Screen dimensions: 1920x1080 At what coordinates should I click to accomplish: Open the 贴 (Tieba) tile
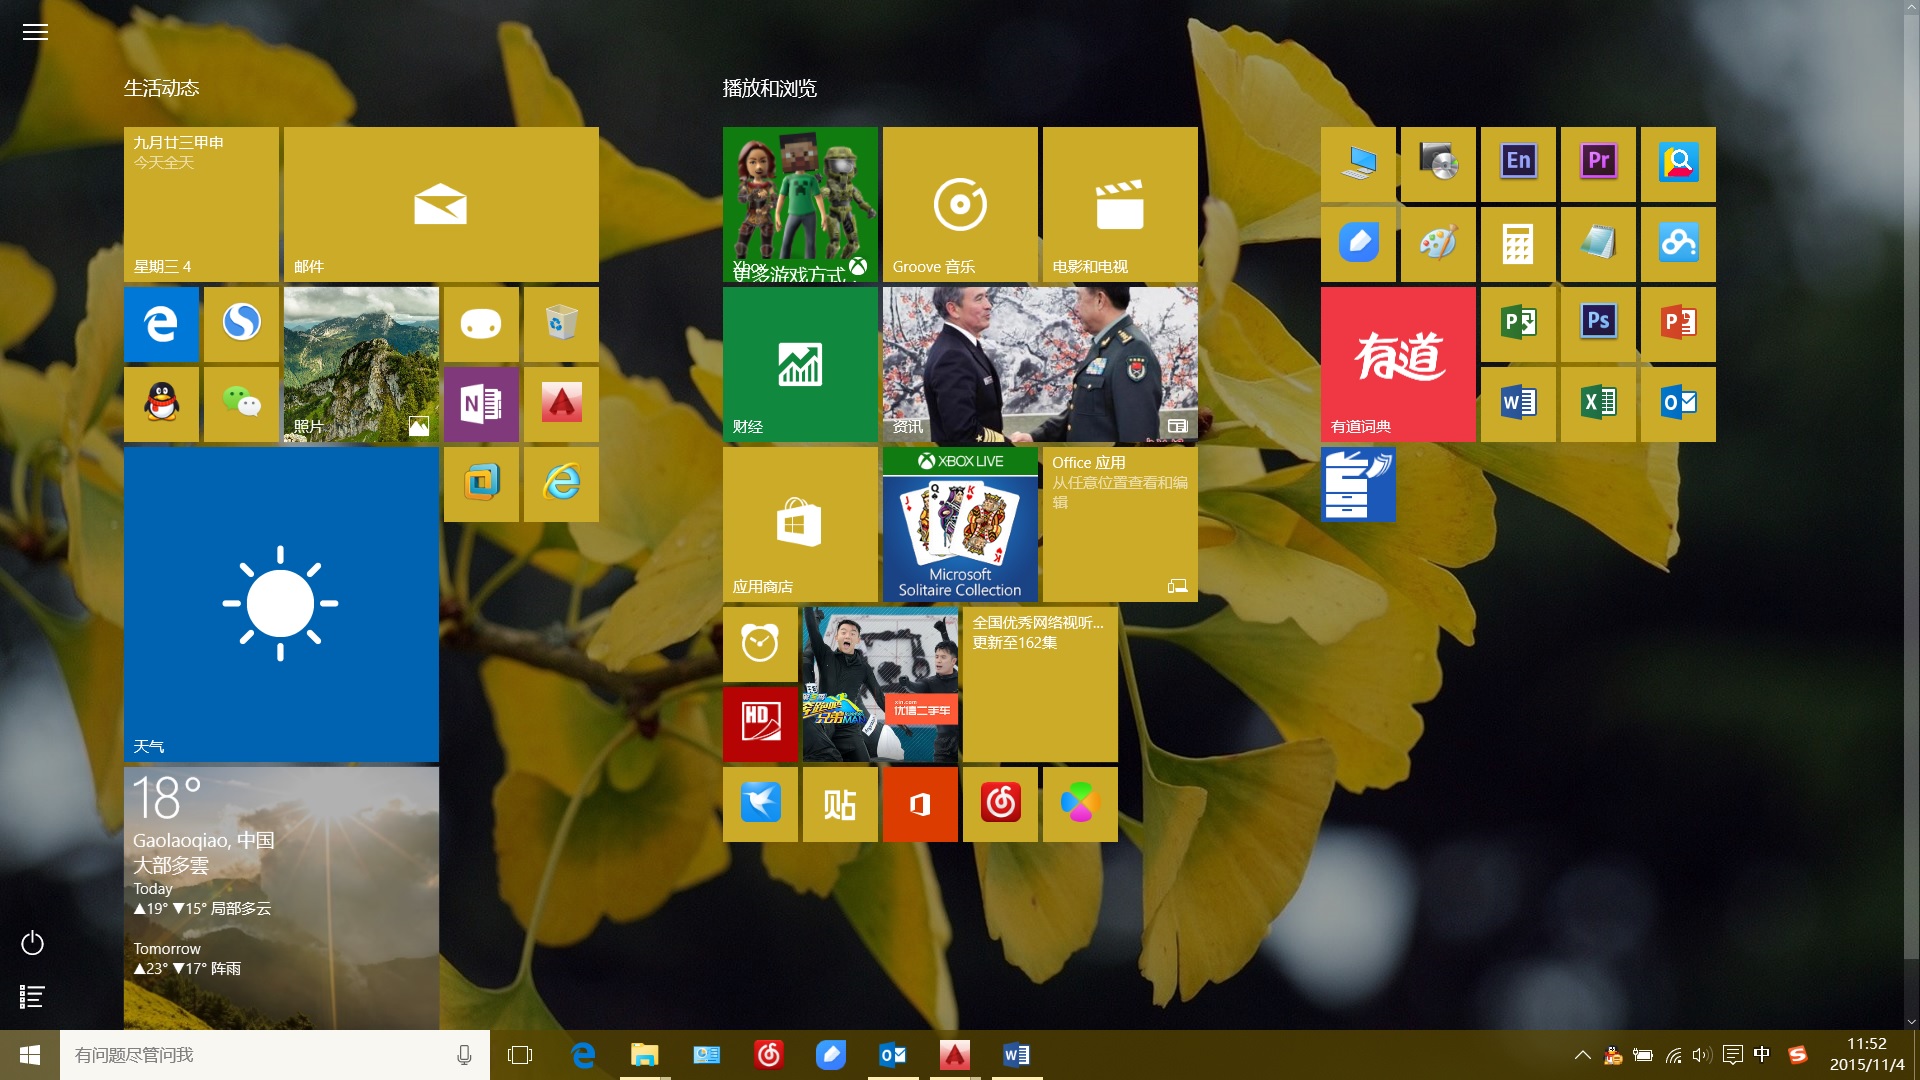840,804
